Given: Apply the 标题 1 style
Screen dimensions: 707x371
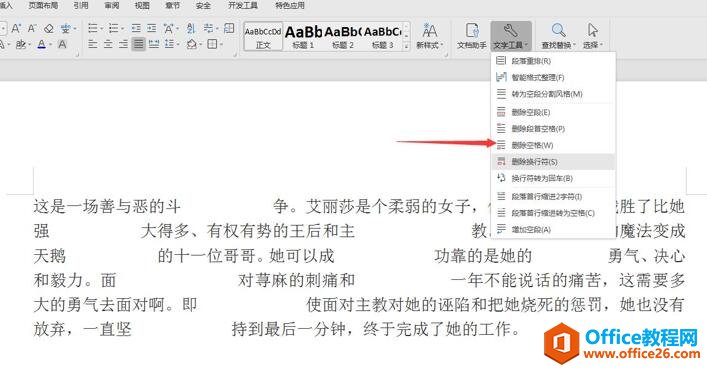Looking at the screenshot, I should (303, 36).
